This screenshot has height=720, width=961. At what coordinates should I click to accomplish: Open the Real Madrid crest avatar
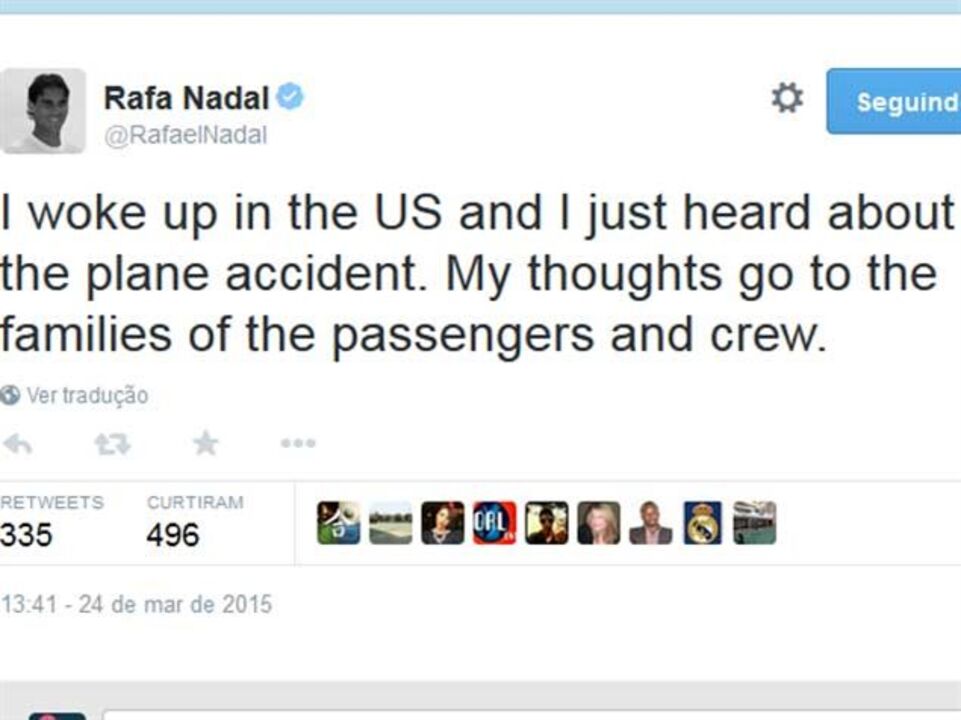pyautogui.click(x=703, y=523)
